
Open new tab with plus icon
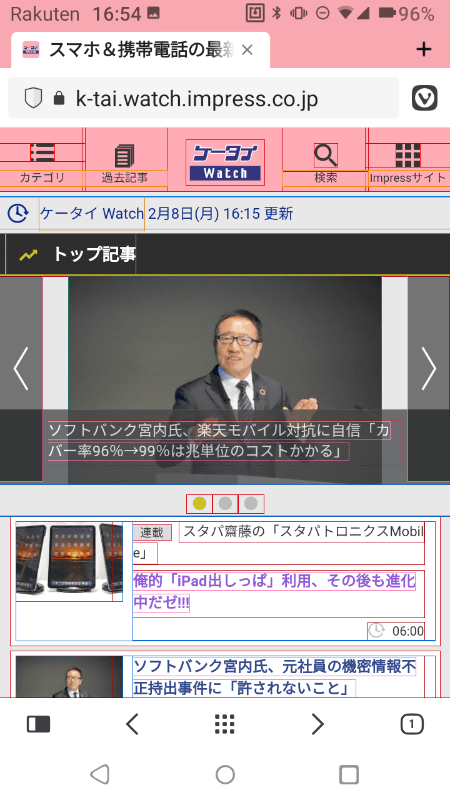[x=423, y=49]
